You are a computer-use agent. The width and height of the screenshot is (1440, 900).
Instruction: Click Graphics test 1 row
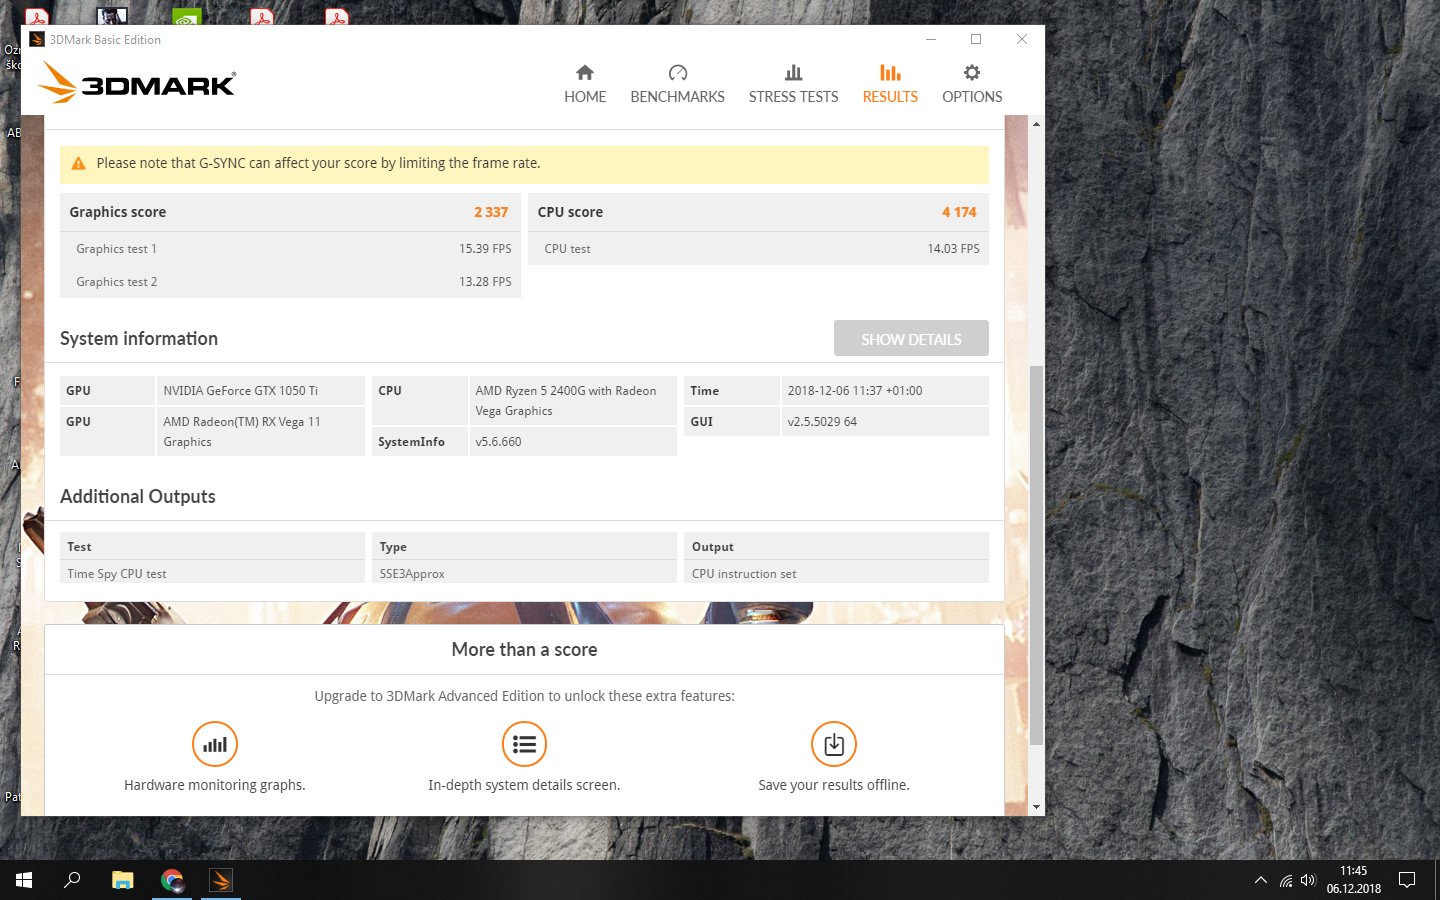(x=290, y=249)
